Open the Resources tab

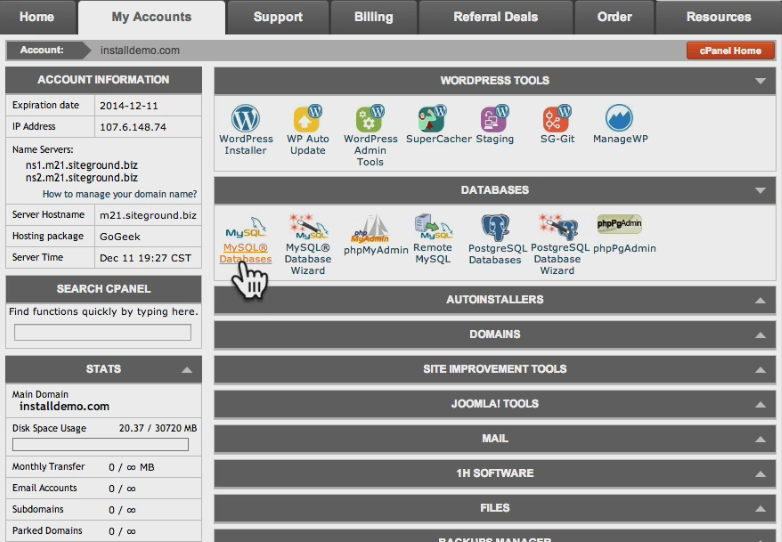pos(719,17)
